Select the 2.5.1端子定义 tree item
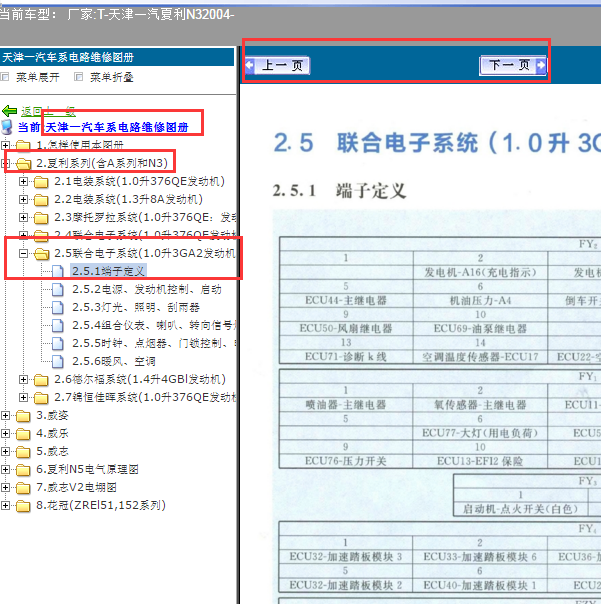This screenshot has width=601, height=604. (x=108, y=271)
